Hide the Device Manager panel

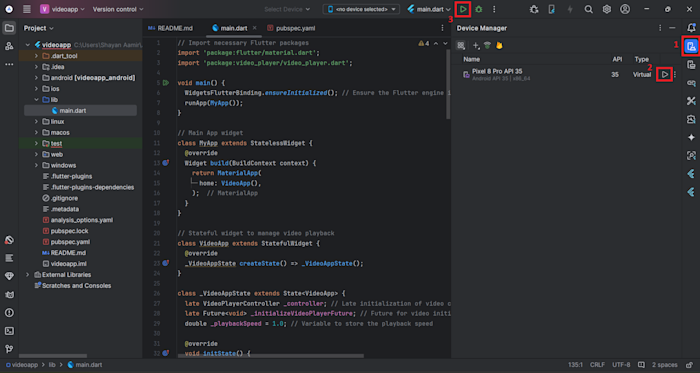(672, 28)
